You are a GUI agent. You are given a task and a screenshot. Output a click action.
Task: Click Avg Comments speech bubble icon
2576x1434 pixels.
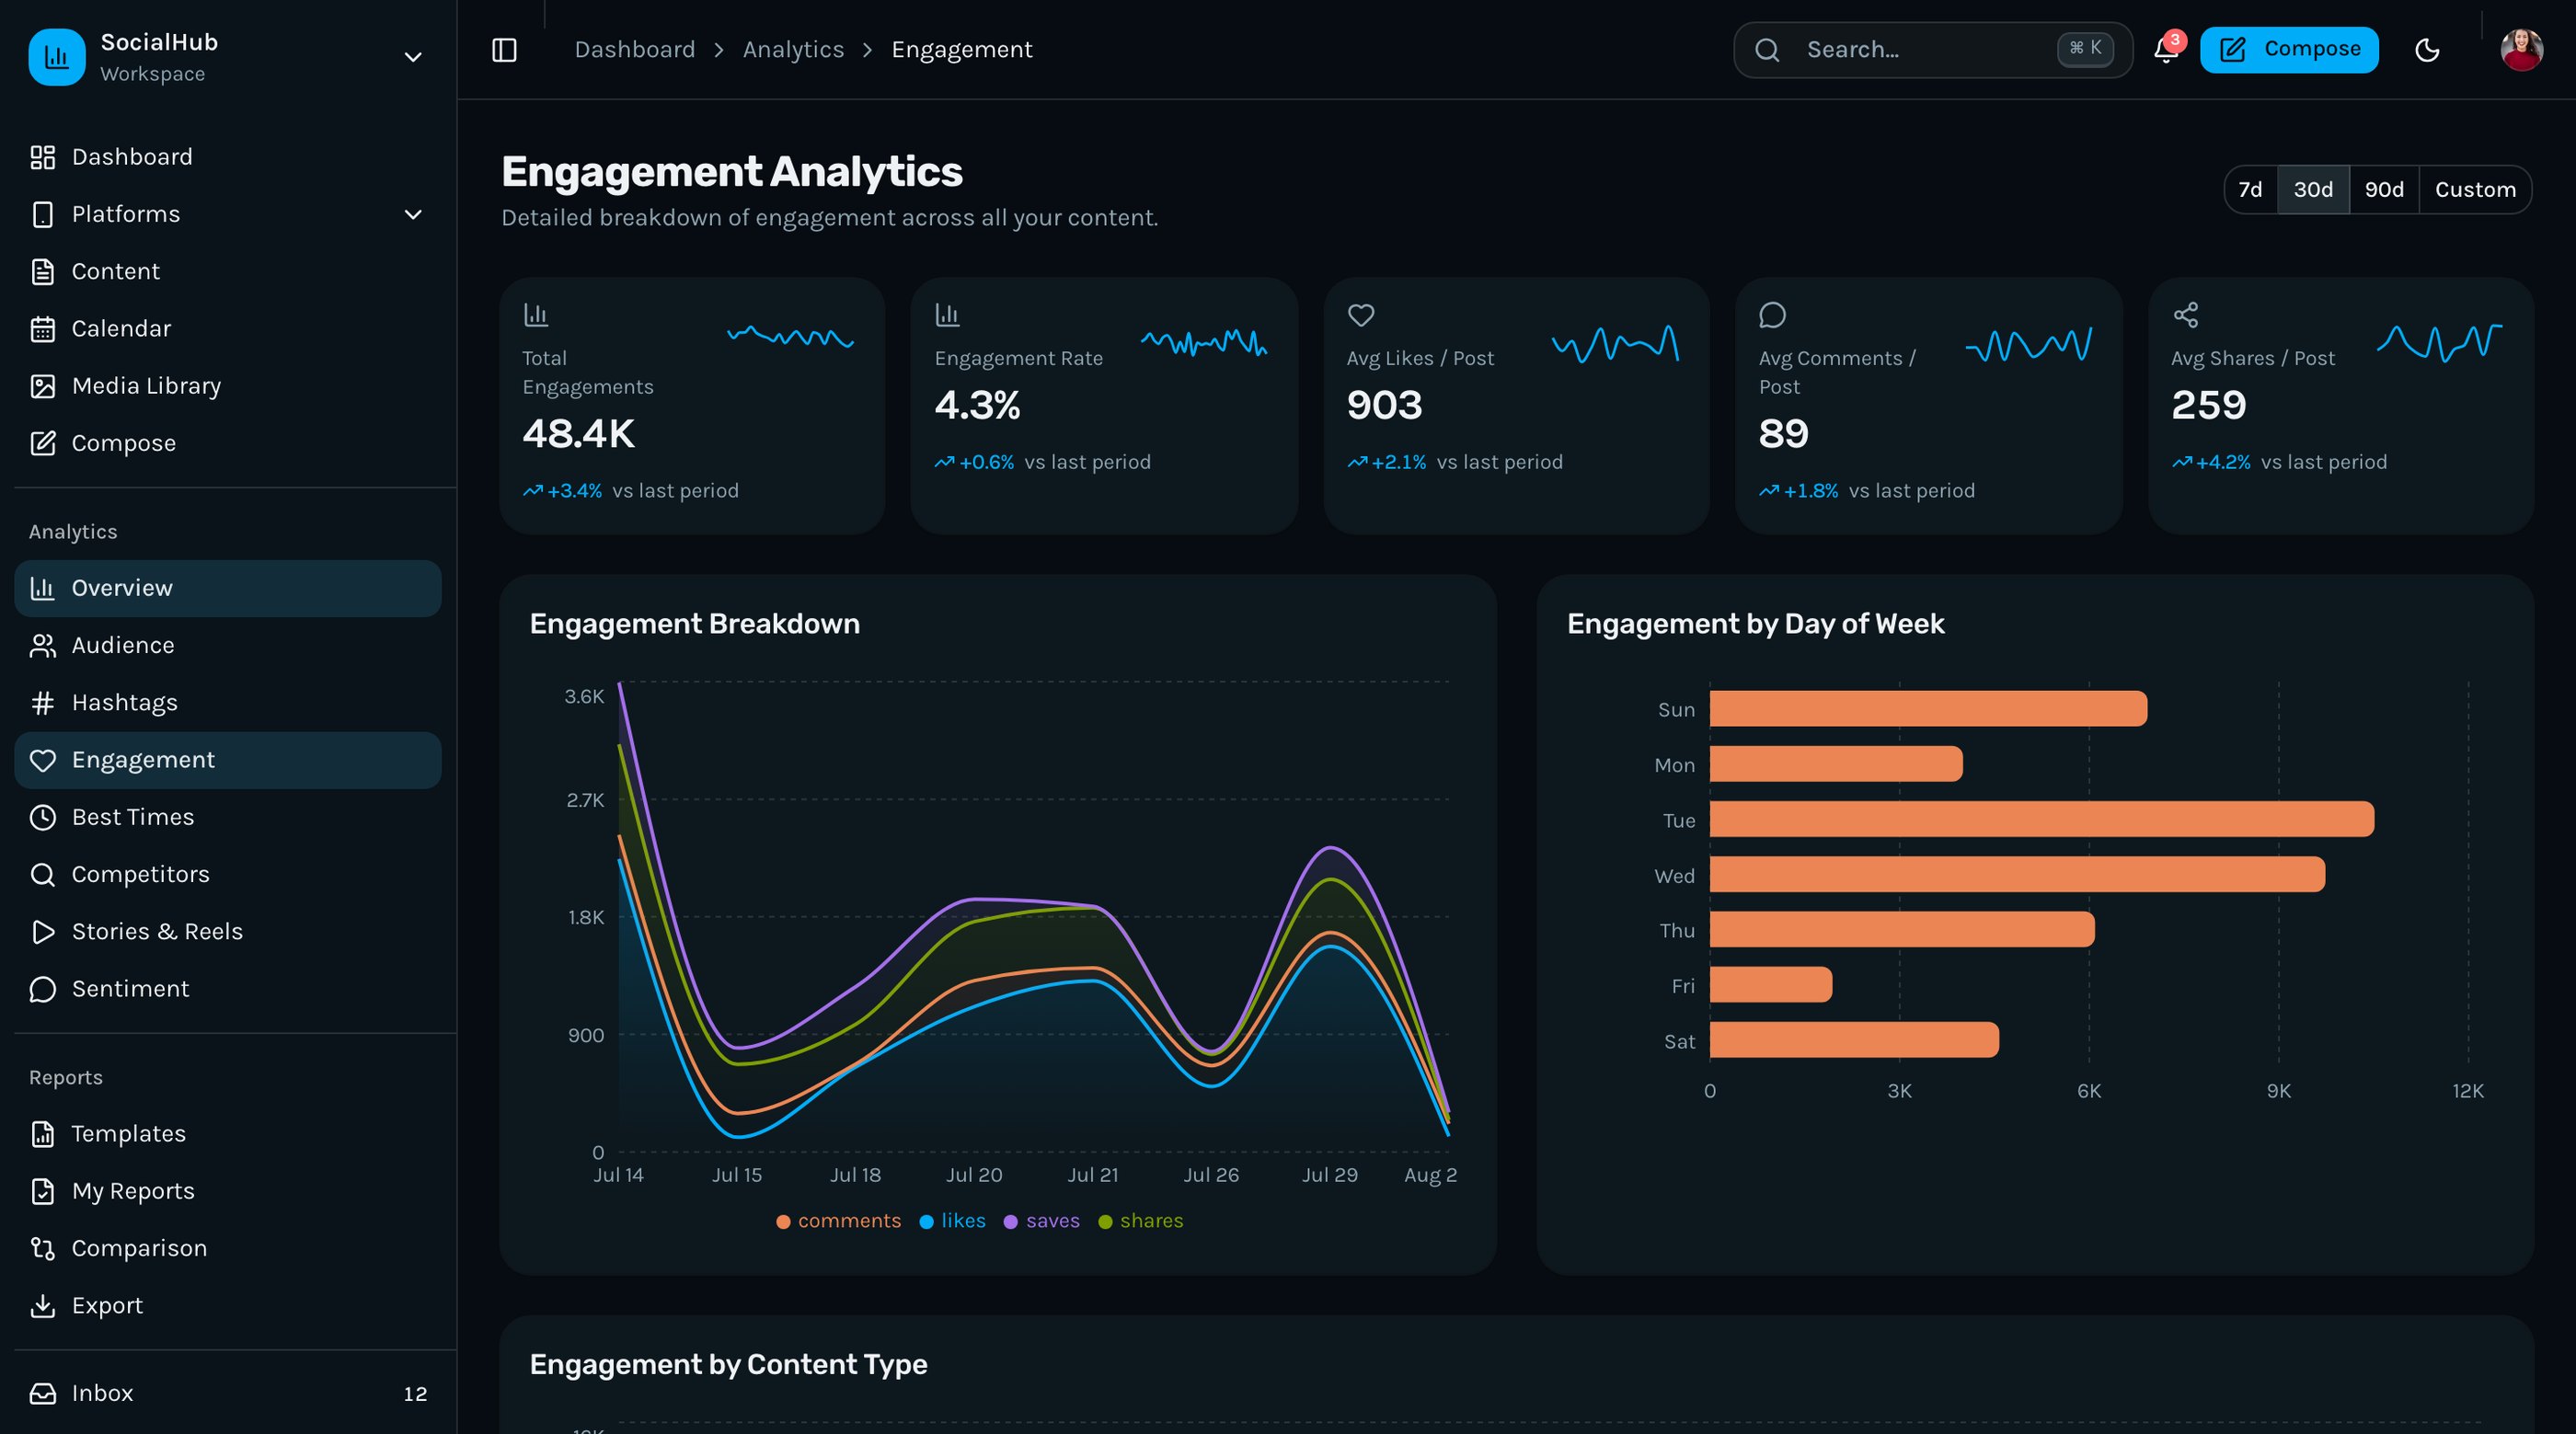(1772, 315)
